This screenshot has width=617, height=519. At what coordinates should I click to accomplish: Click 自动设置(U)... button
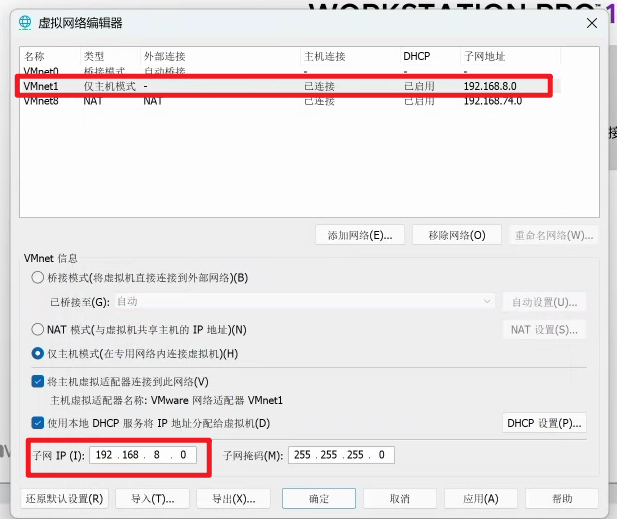pos(544,302)
